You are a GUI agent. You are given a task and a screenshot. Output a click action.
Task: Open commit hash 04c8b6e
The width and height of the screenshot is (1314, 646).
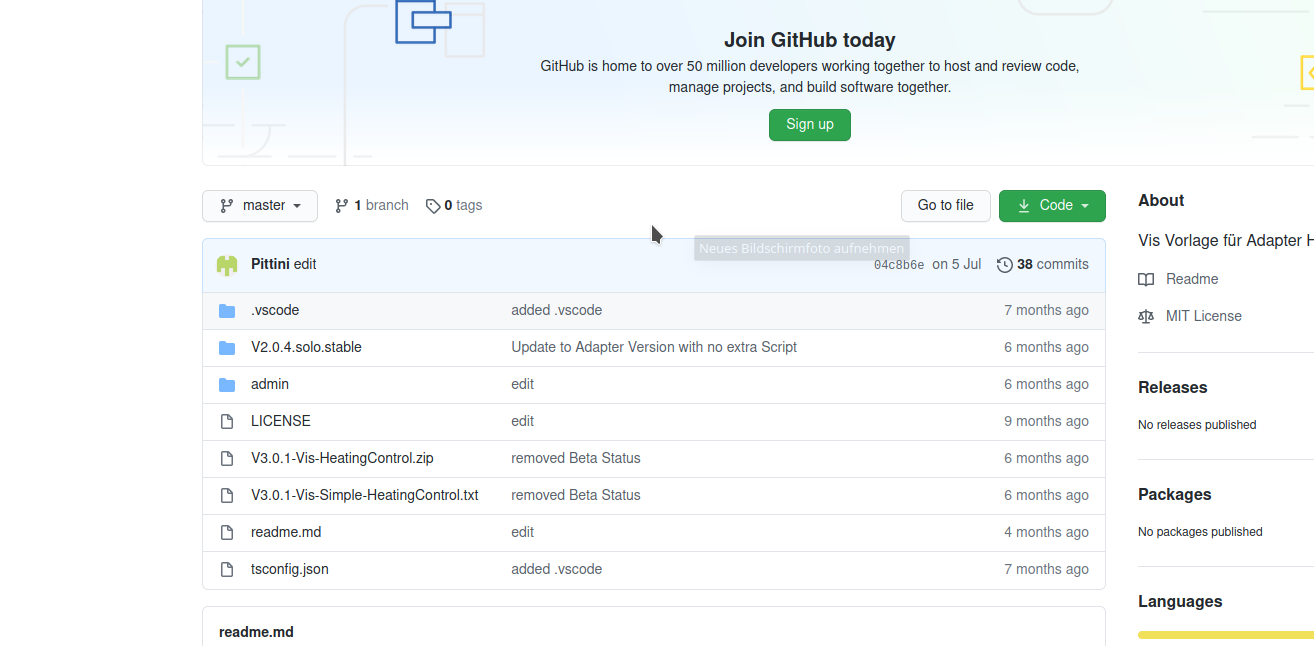[899, 266]
